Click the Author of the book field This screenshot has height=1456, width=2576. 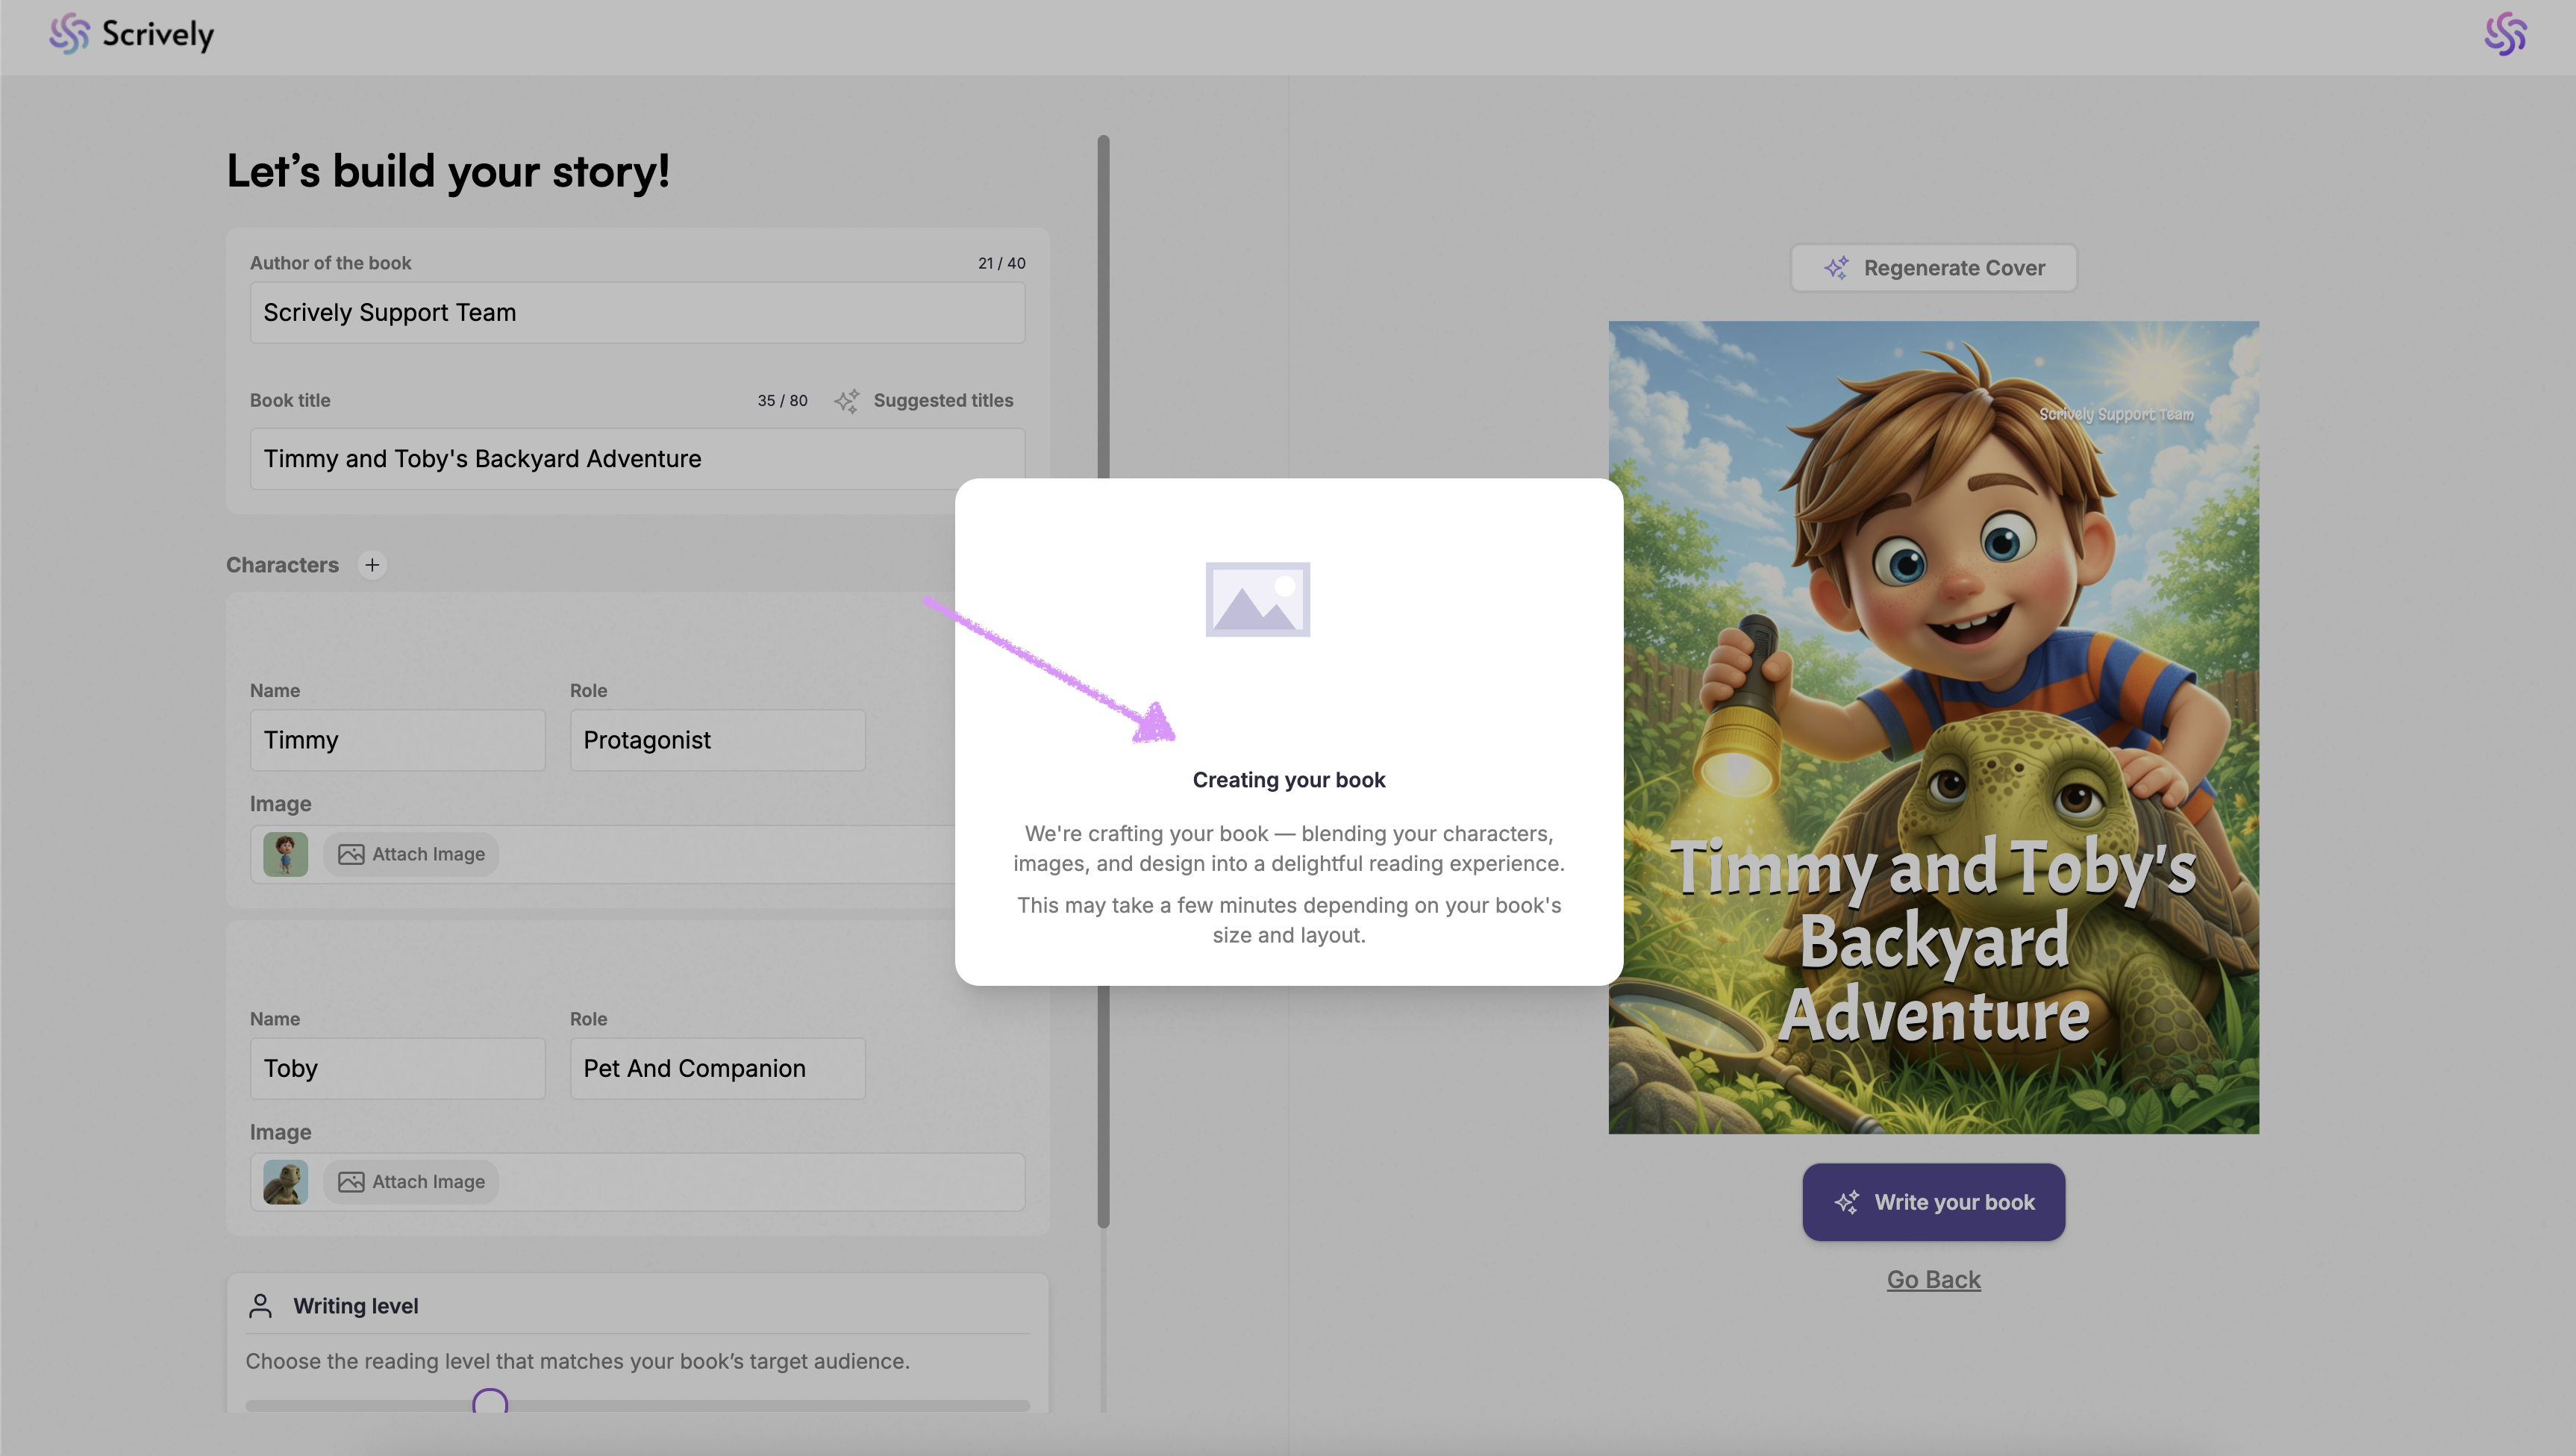pyautogui.click(x=637, y=313)
